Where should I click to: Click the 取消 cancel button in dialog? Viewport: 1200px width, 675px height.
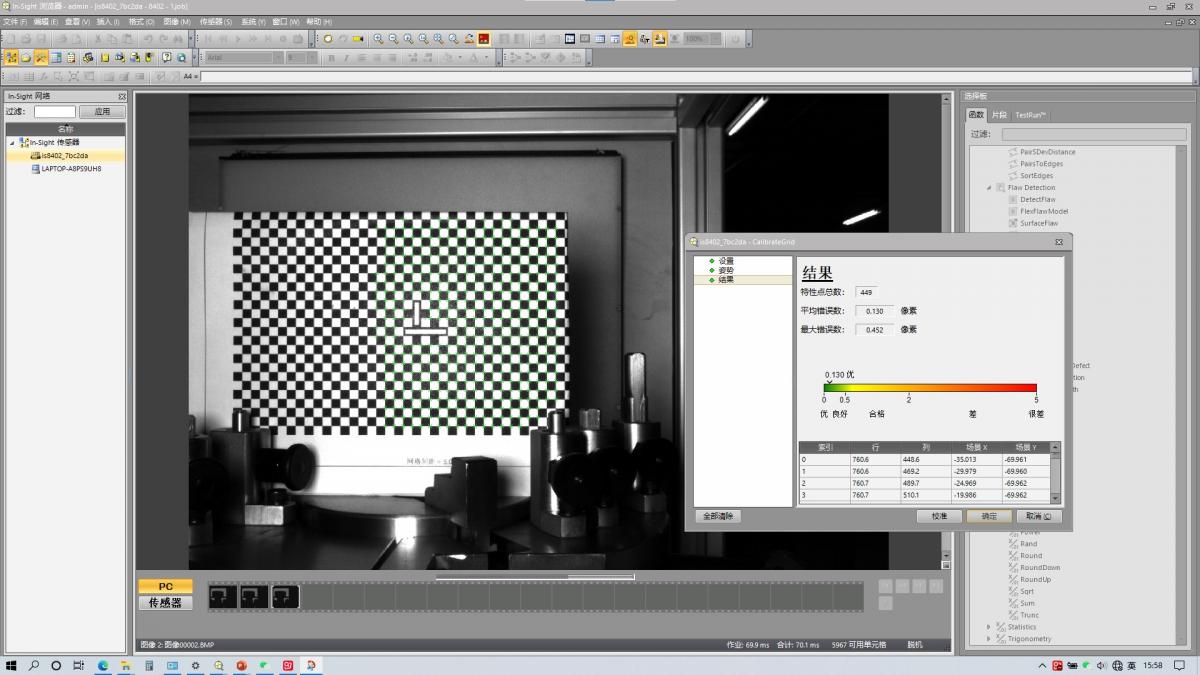tap(1038, 516)
